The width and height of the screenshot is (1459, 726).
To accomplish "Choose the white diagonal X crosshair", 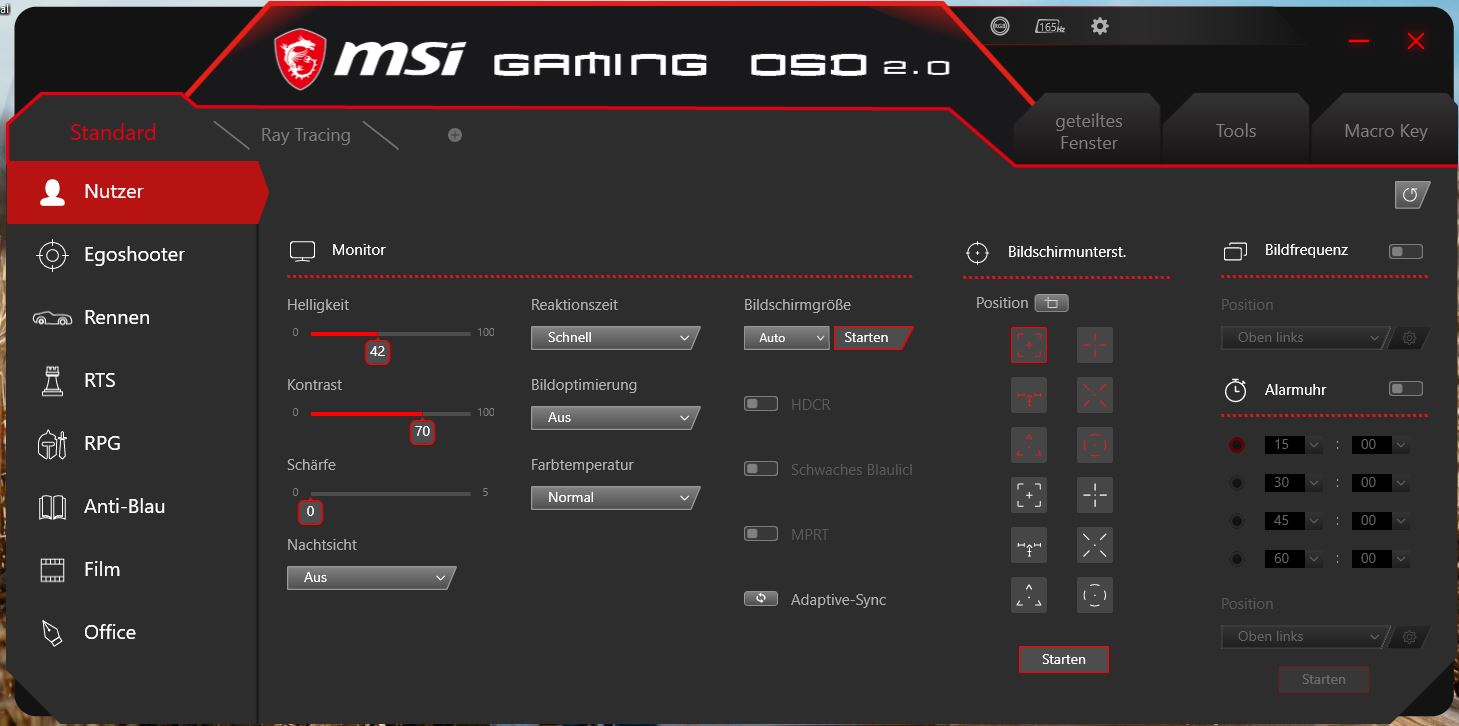I will coord(1095,545).
